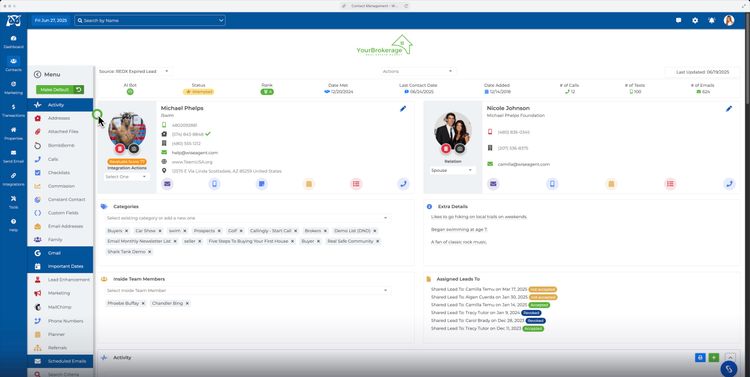The image size is (750, 377).
Task: Open the select existing category dropdown
Action: point(247,218)
